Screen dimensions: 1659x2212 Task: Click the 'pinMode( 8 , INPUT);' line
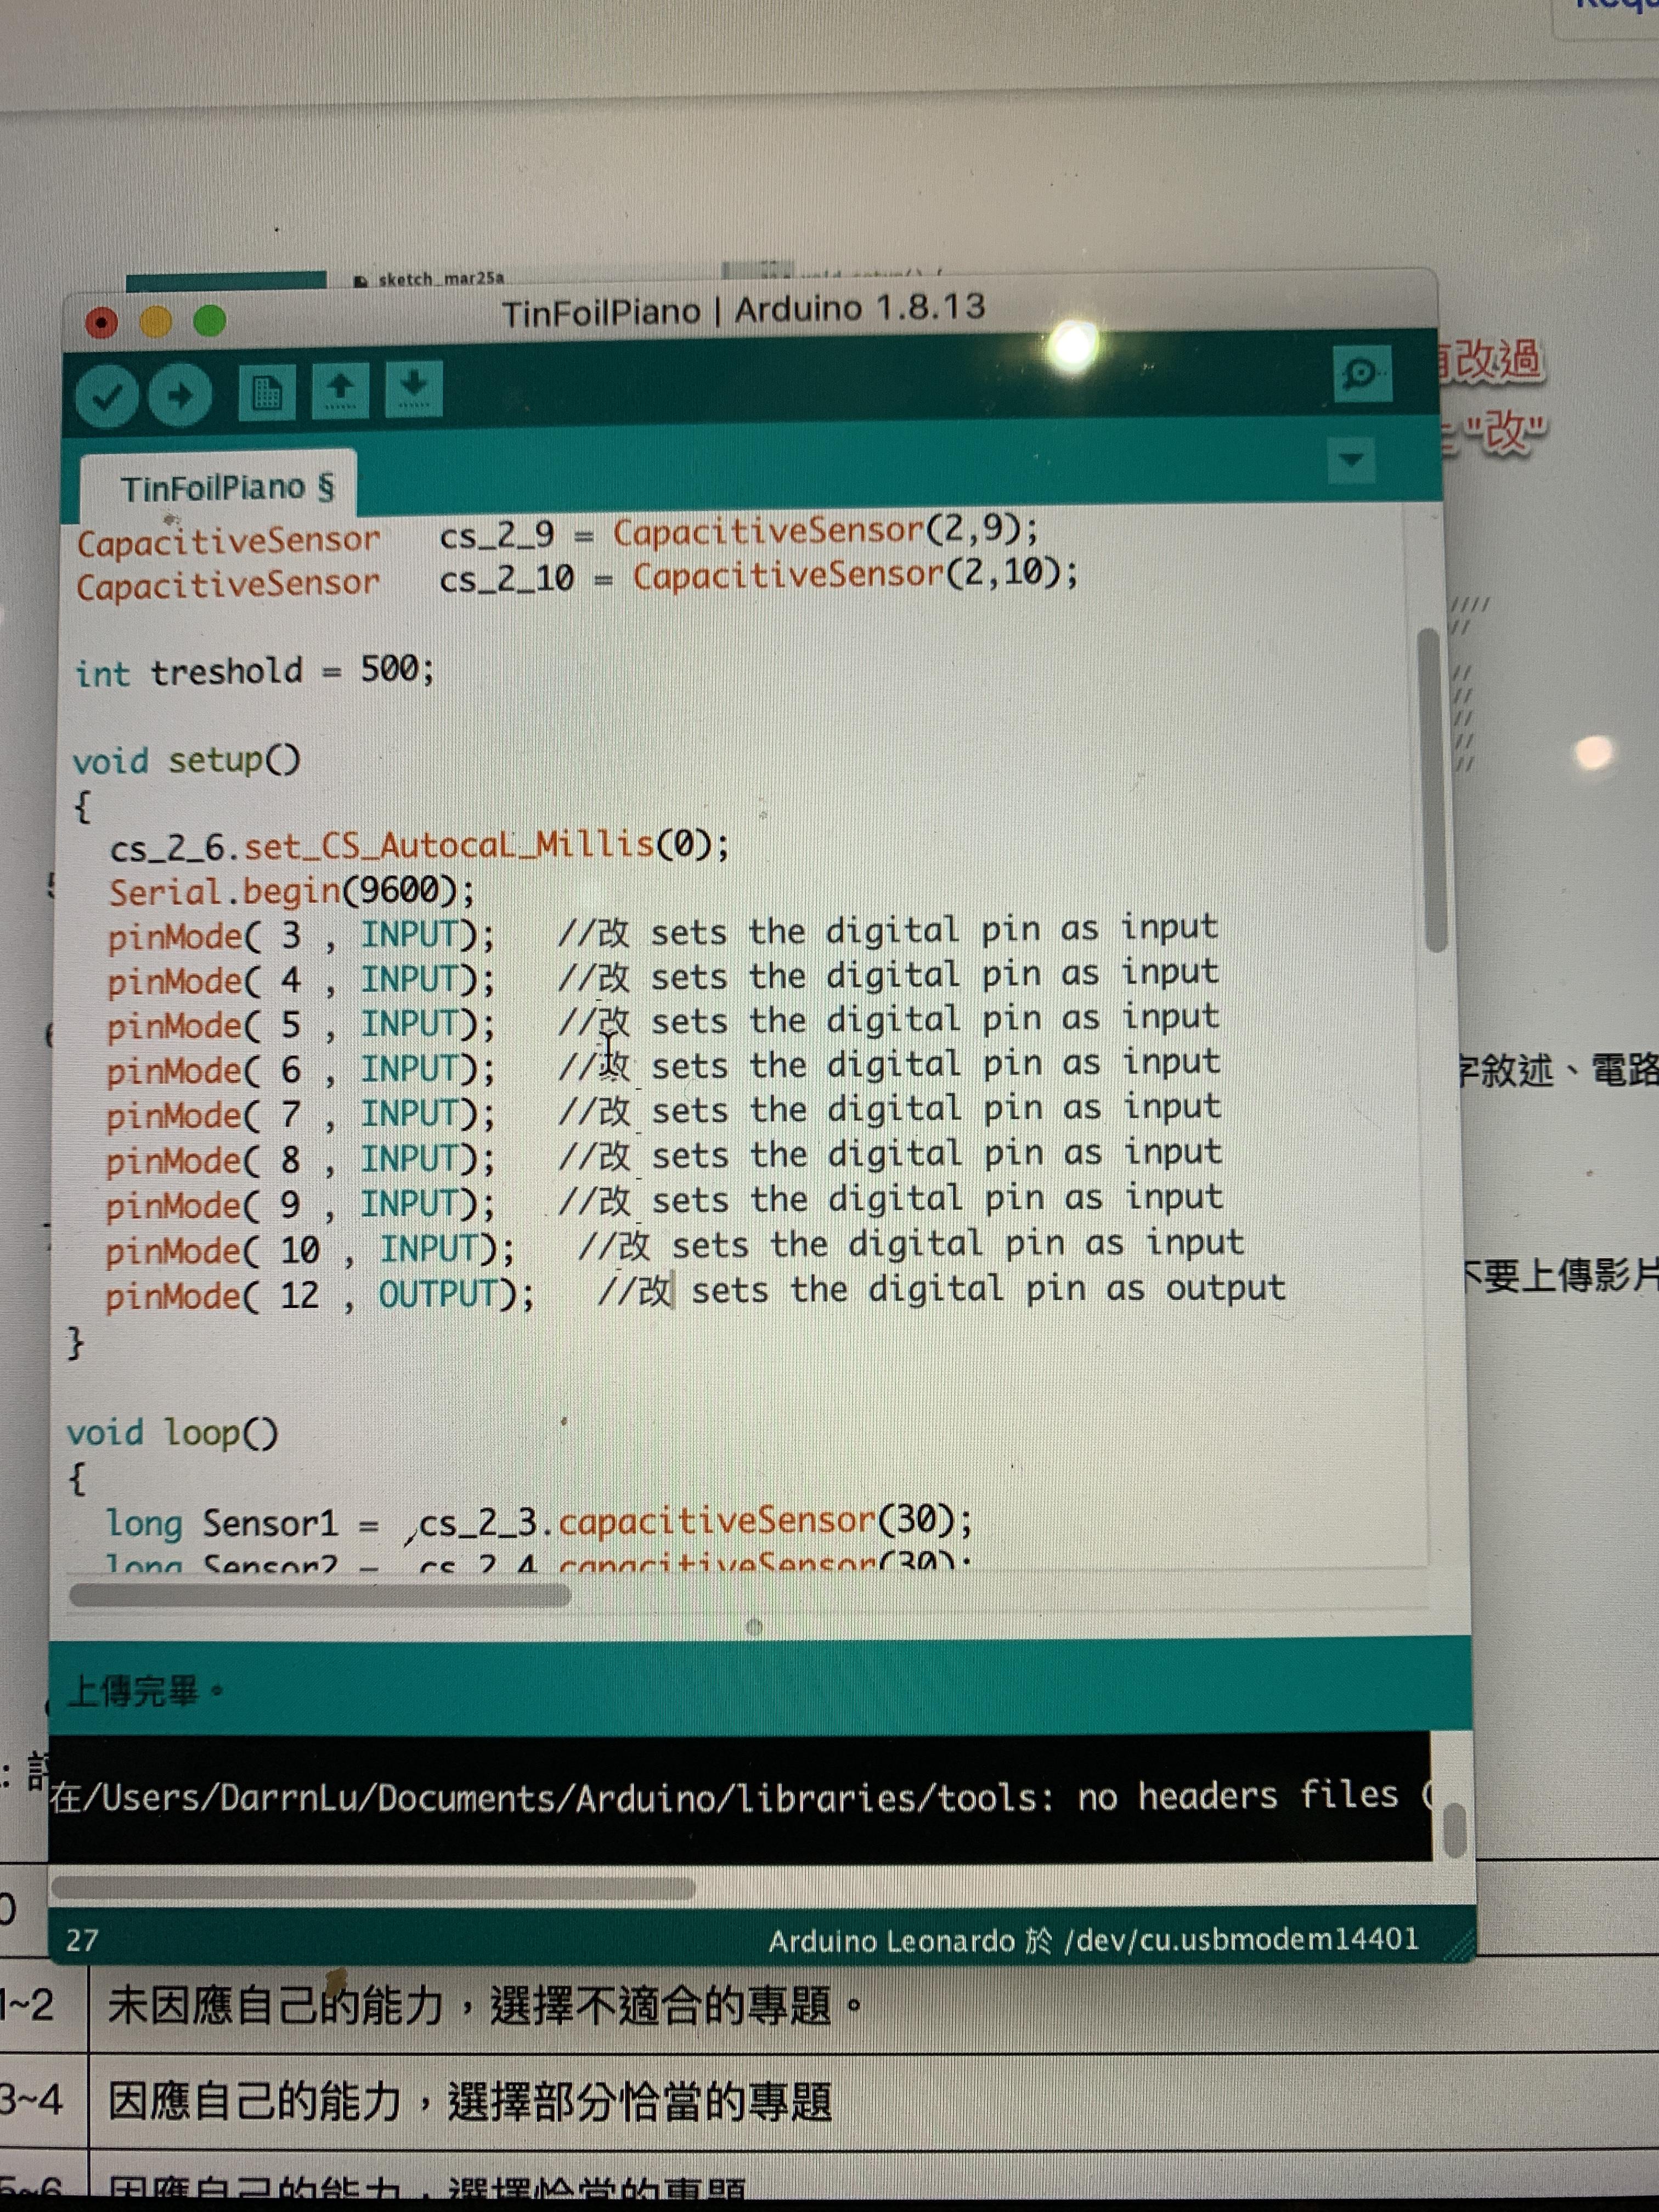pos(300,1161)
